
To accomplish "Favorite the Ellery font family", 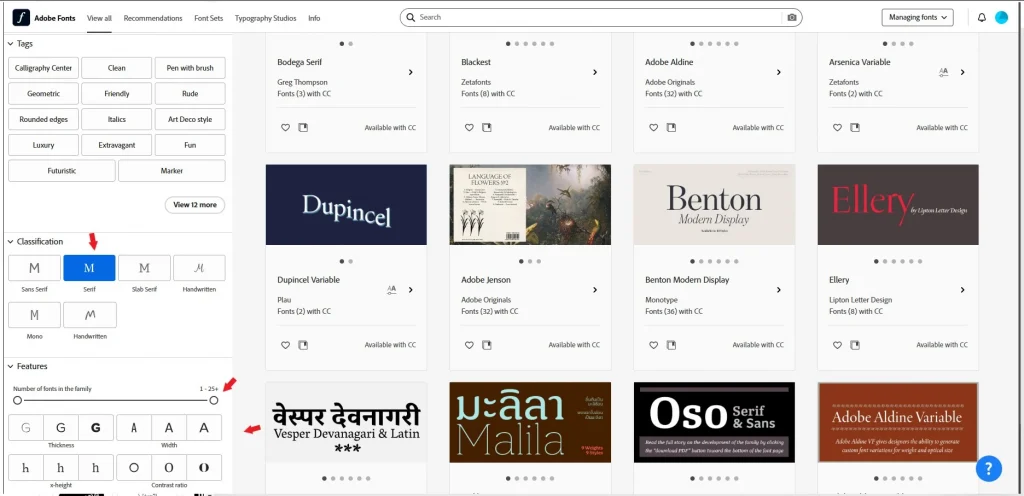I will (837, 345).
